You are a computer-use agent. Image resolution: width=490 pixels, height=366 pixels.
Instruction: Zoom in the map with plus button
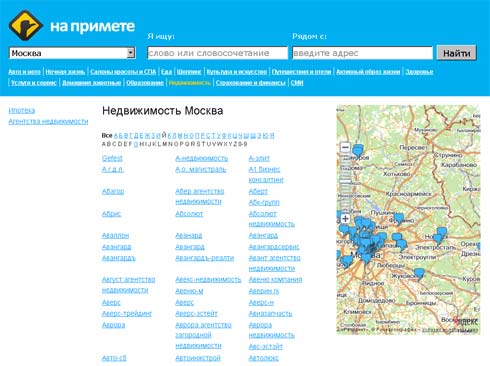(345, 219)
